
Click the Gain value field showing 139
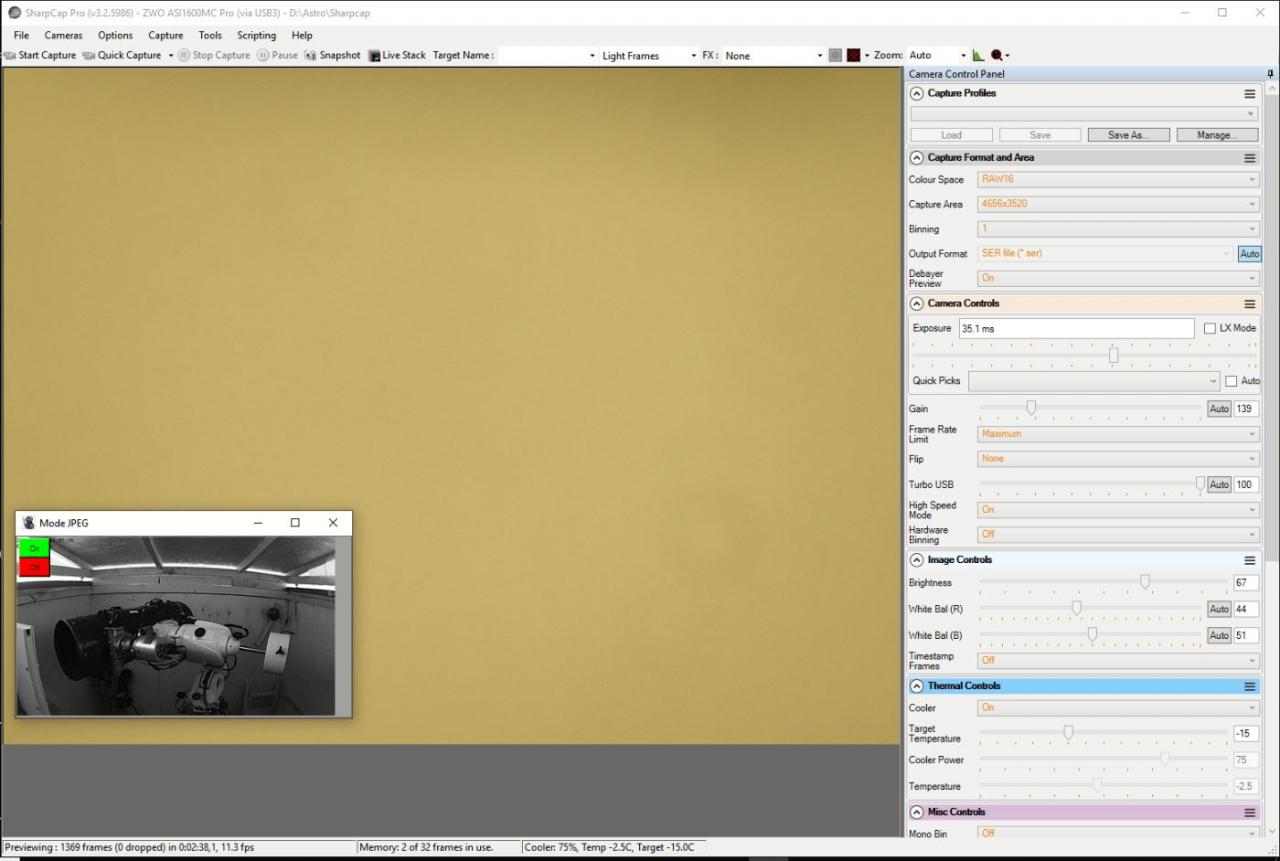click(1246, 409)
